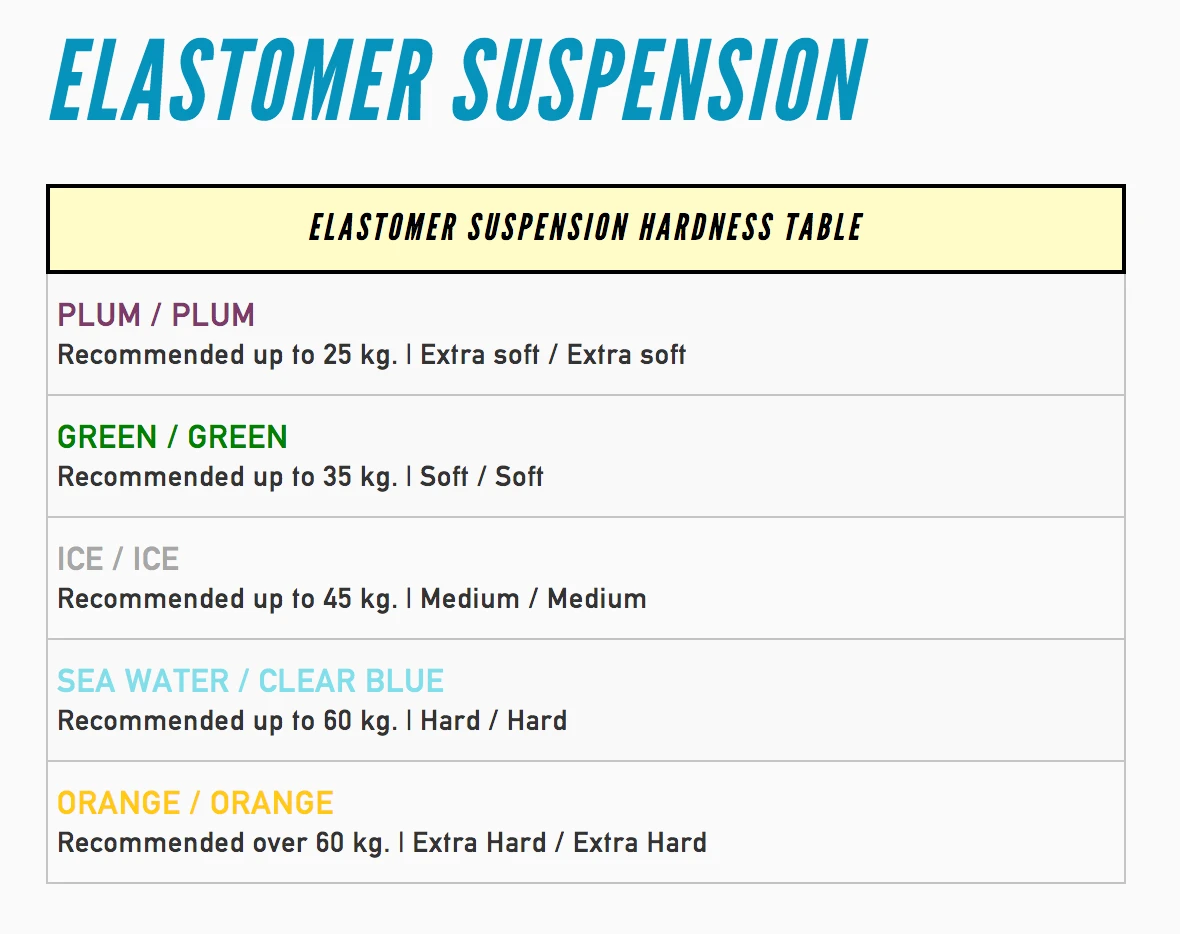Click the 'Recommended up to 25 kg.' text
1180x934 pixels.
(227, 355)
